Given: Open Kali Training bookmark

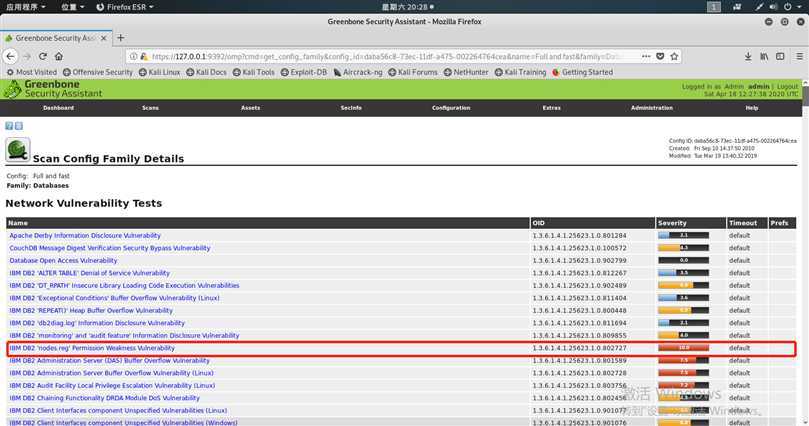Looking at the screenshot, I should 520,72.
